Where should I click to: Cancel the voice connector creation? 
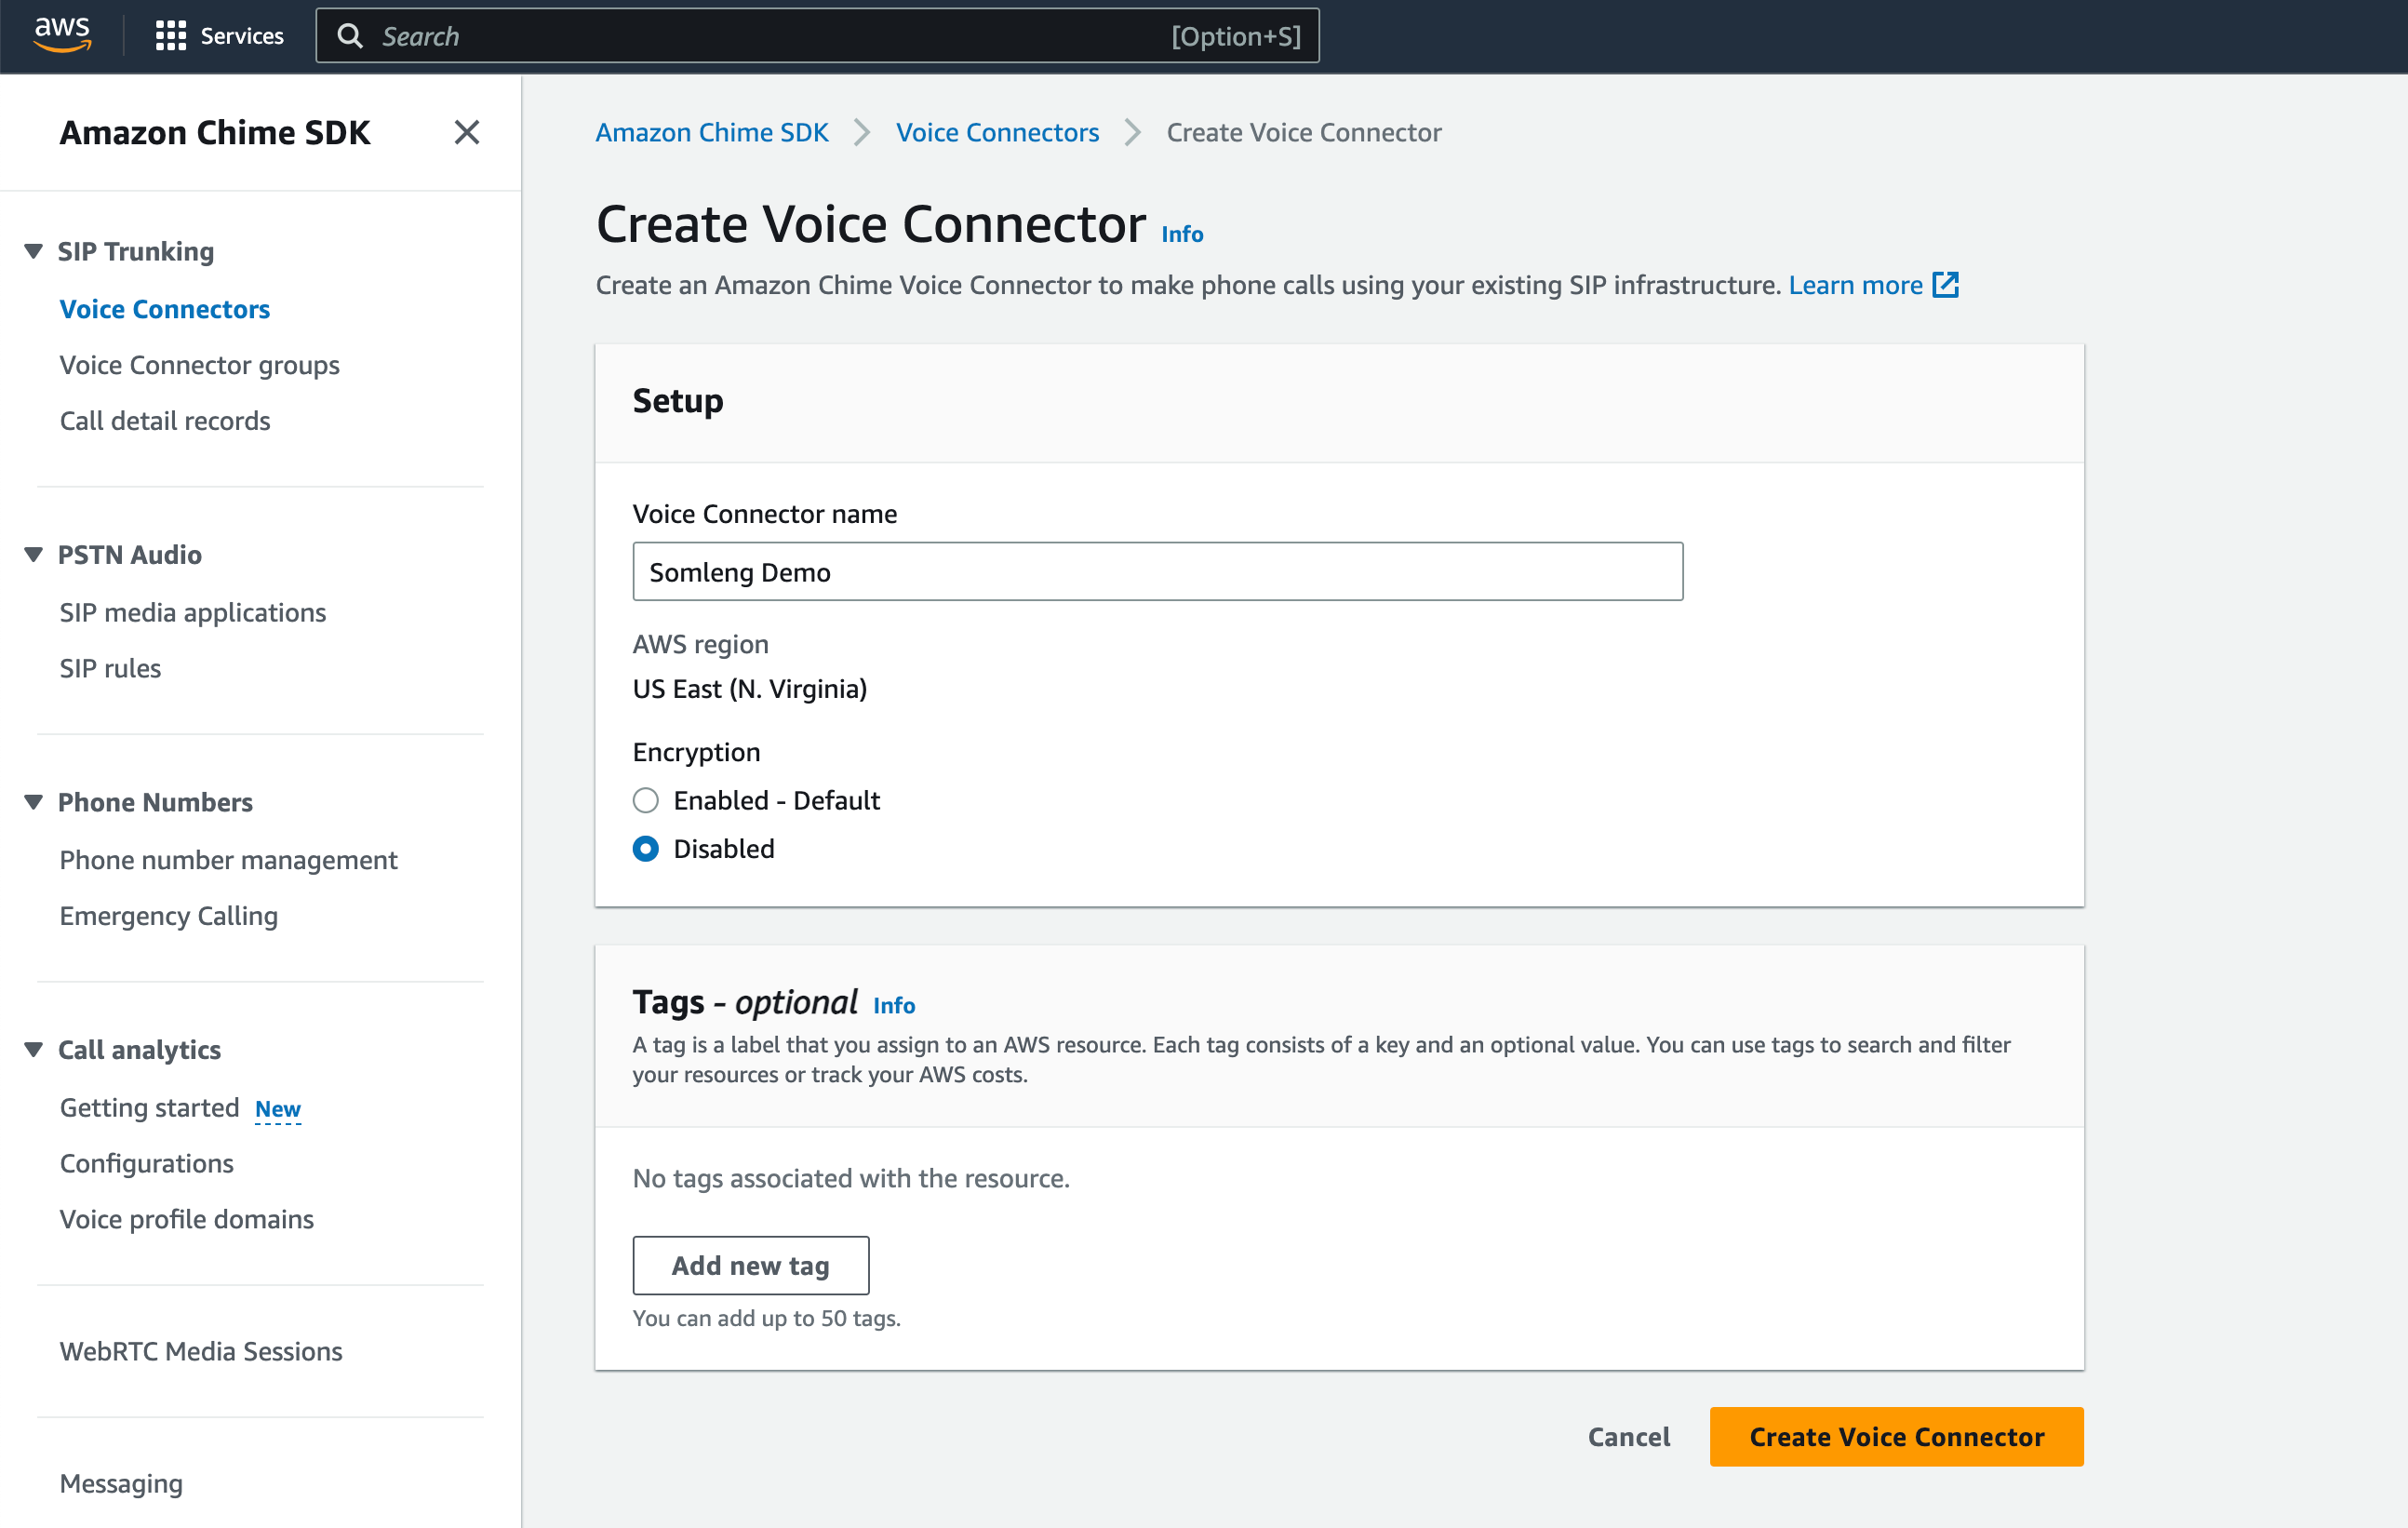1628,1437
